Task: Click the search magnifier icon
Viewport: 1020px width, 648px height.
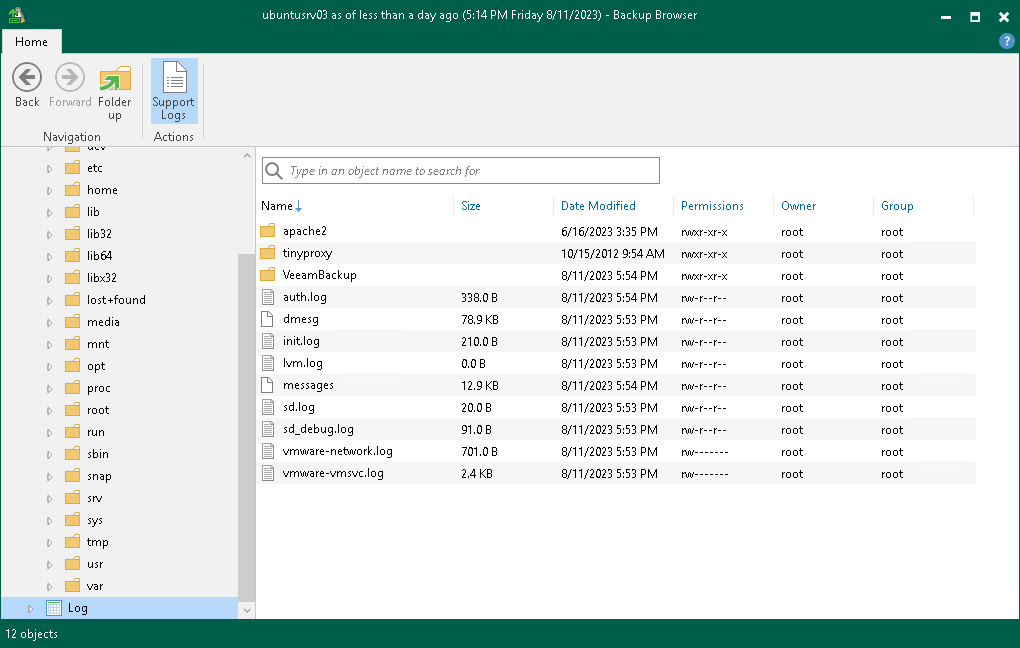Action: pos(274,170)
